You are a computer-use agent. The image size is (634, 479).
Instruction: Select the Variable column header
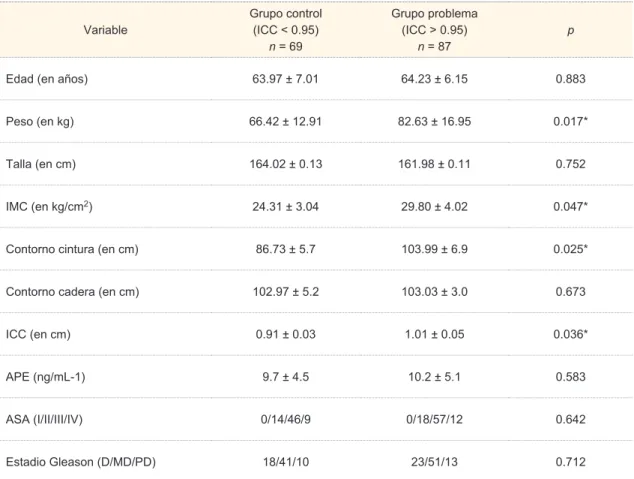pyautogui.click(x=105, y=30)
